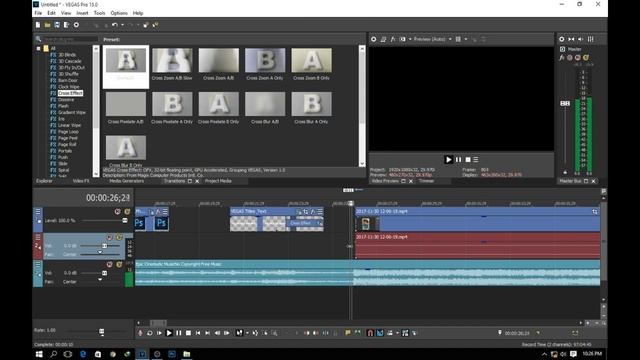Insert a marker using the transport bar icon

coord(348,333)
